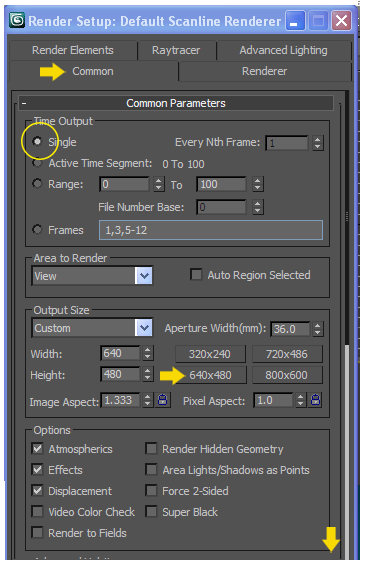Turn on Super Black checkbox
Viewport: 365px width, 566px height.
coord(151,511)
